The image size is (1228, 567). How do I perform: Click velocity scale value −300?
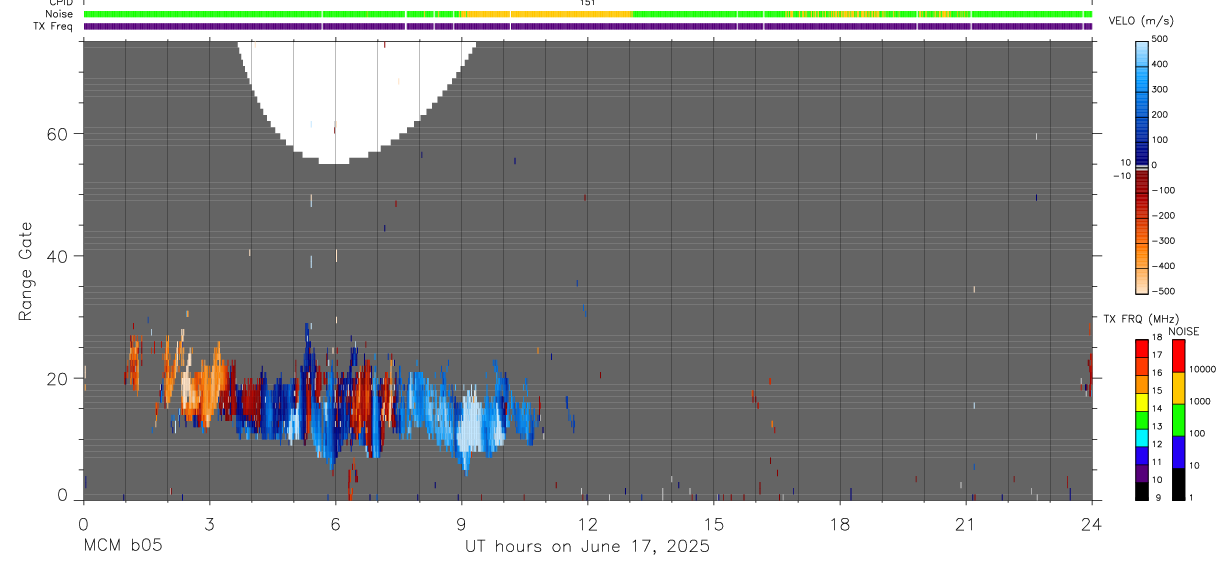coord(1165,241)
